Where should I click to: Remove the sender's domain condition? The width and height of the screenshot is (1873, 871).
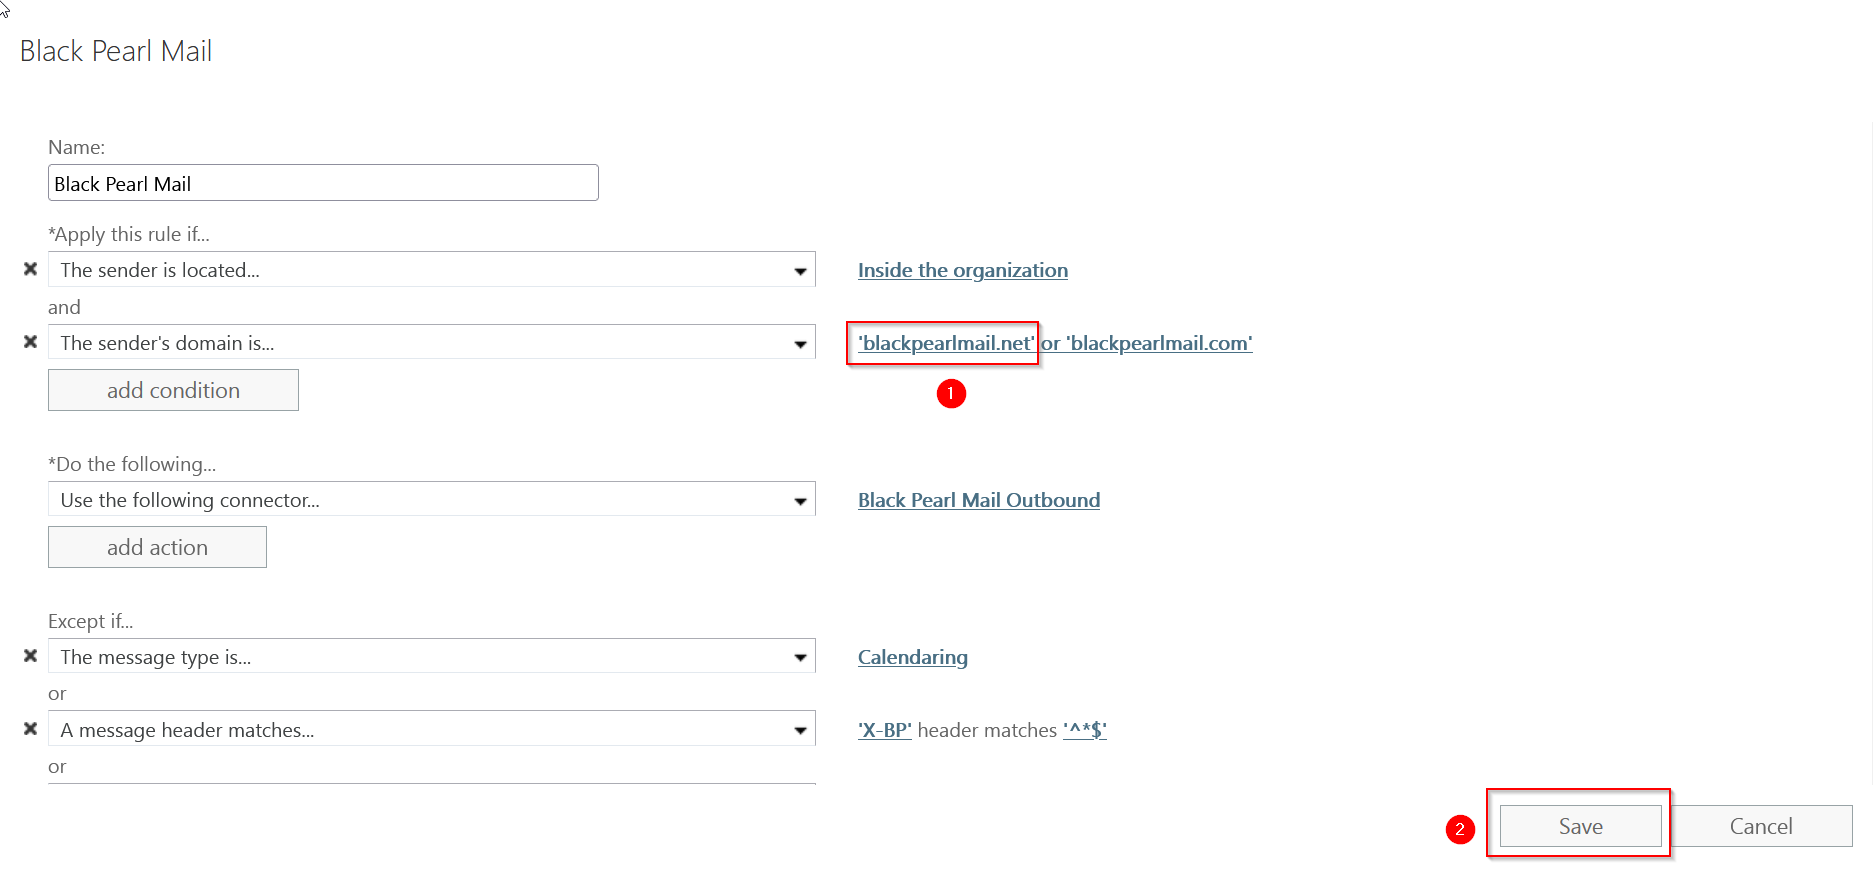tap(30, 342)
